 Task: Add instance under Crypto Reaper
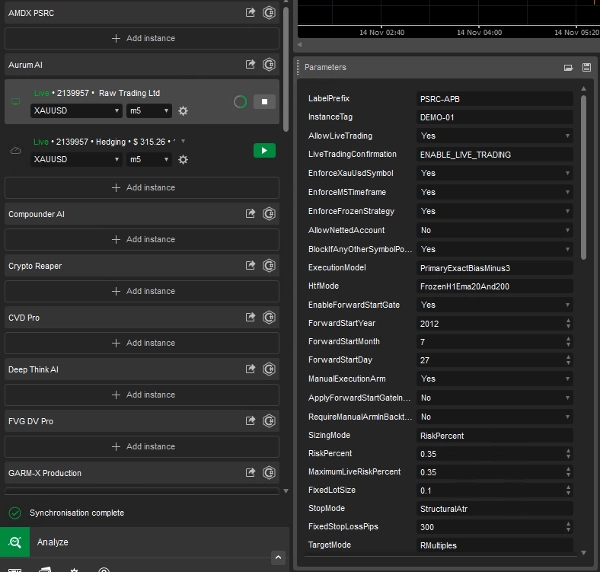pyautogui.click(x=142, y=291)
